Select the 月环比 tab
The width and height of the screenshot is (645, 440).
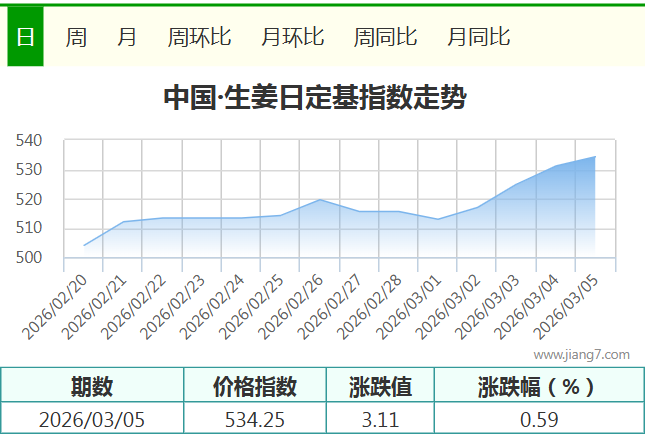(293, 37)
